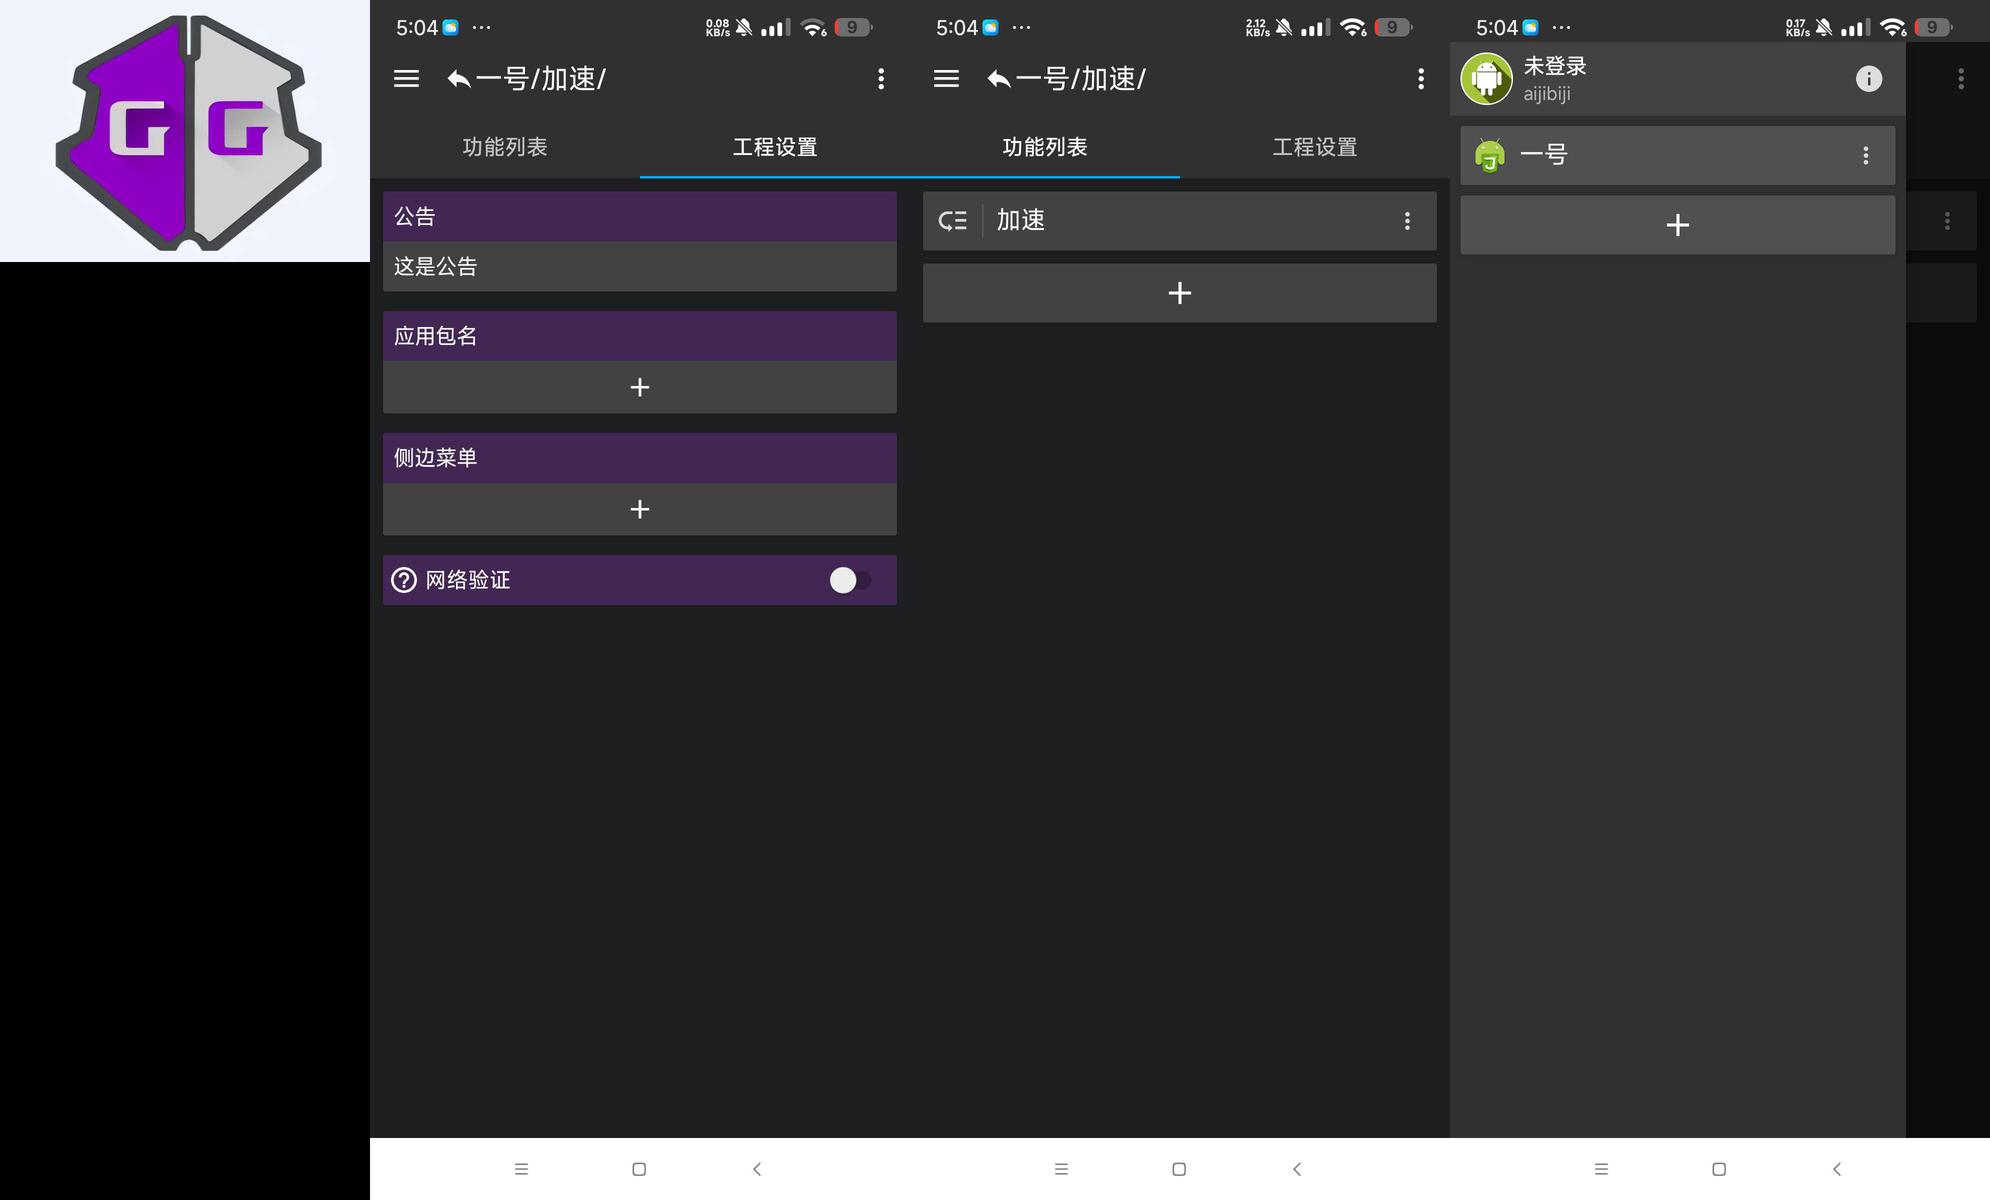Click the 网络验证 label

pyautogui.click(x=468, y=580)
